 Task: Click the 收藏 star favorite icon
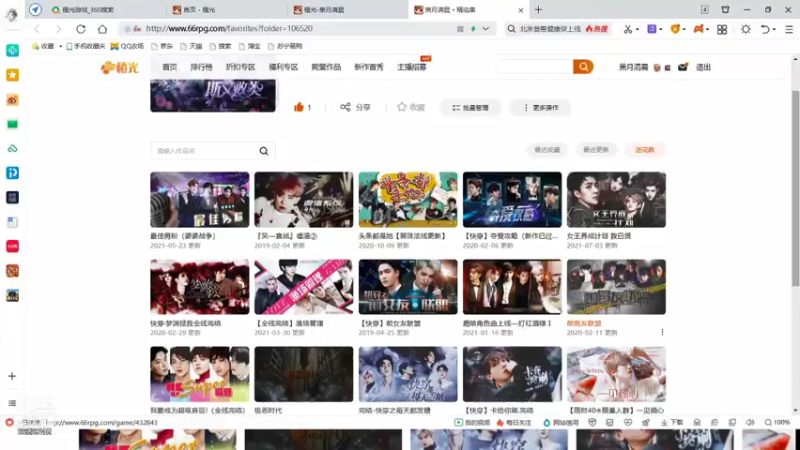pos(402,107)
